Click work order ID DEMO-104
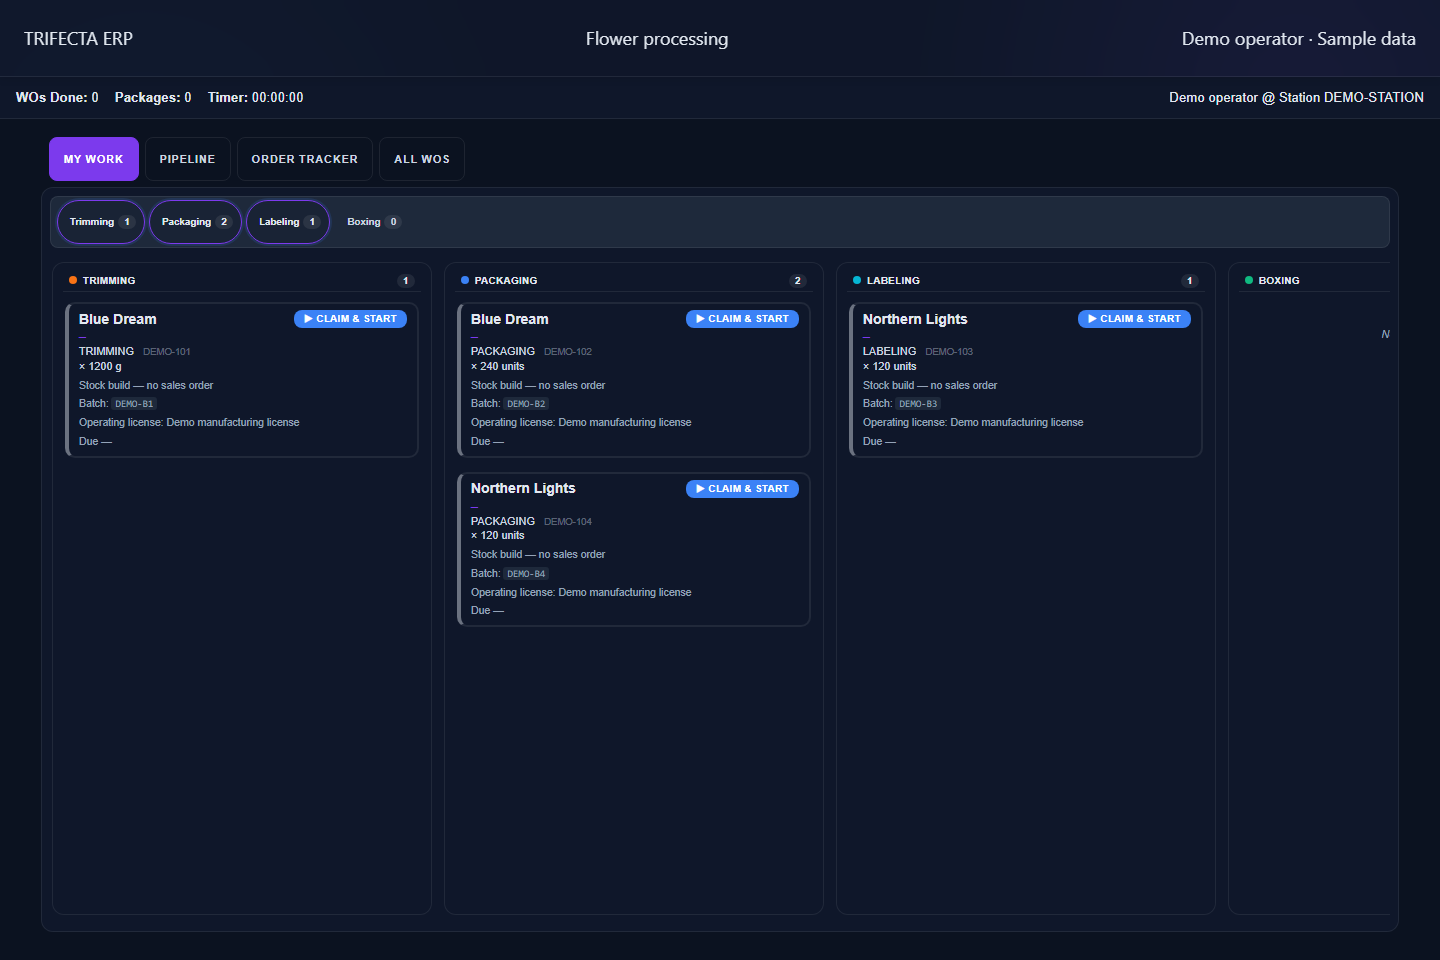 tap(568, 522)
